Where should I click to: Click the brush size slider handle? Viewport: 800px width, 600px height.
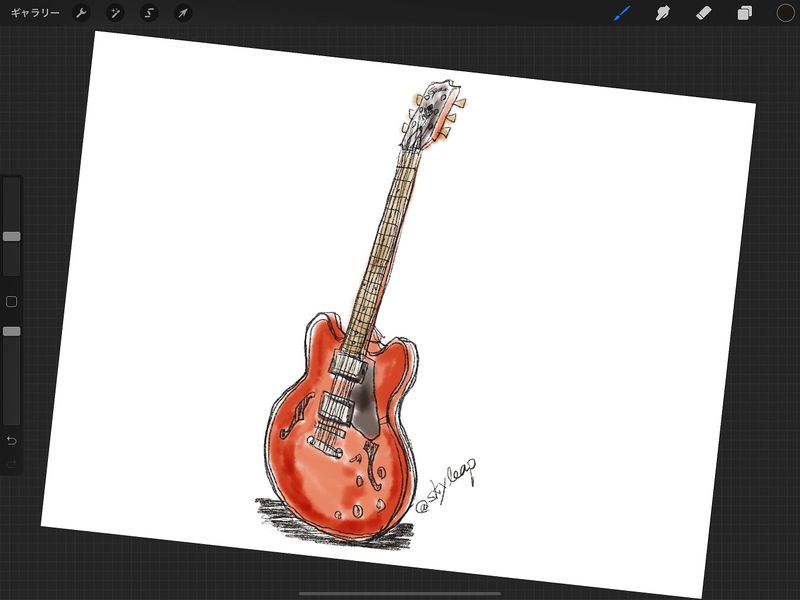pyautogui.click(x=12, y=237)
